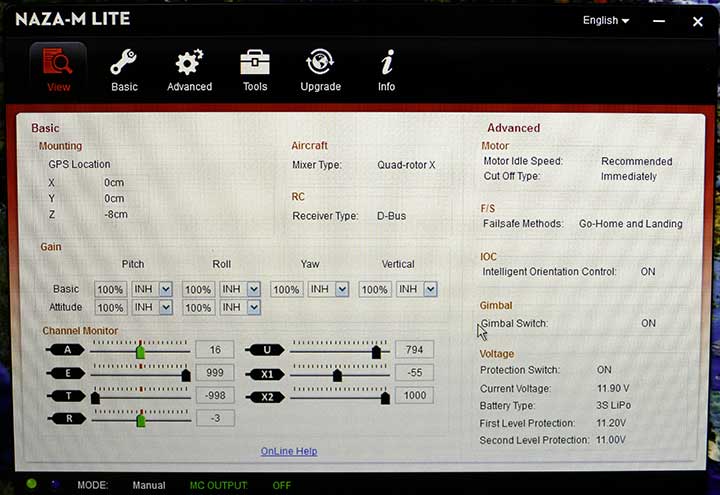This screenshot has height=495, width=720.
Task: Click channel T slider thumb
Action: click(x=95, y=398)
